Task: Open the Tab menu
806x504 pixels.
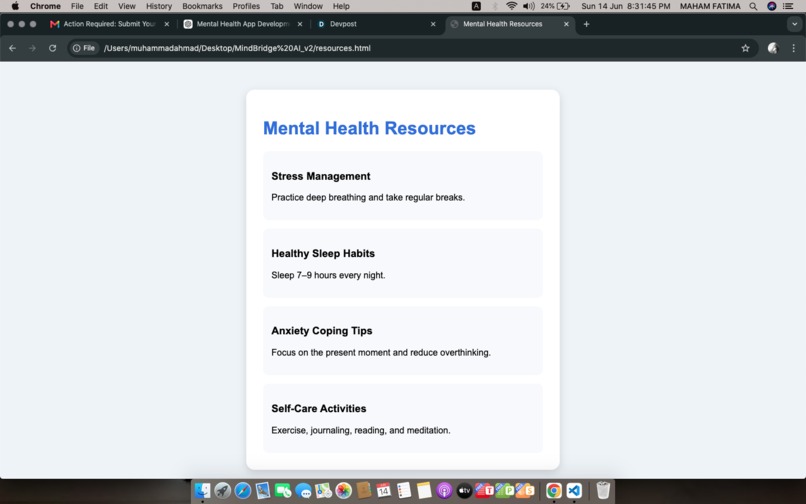Action: (277, 6)
